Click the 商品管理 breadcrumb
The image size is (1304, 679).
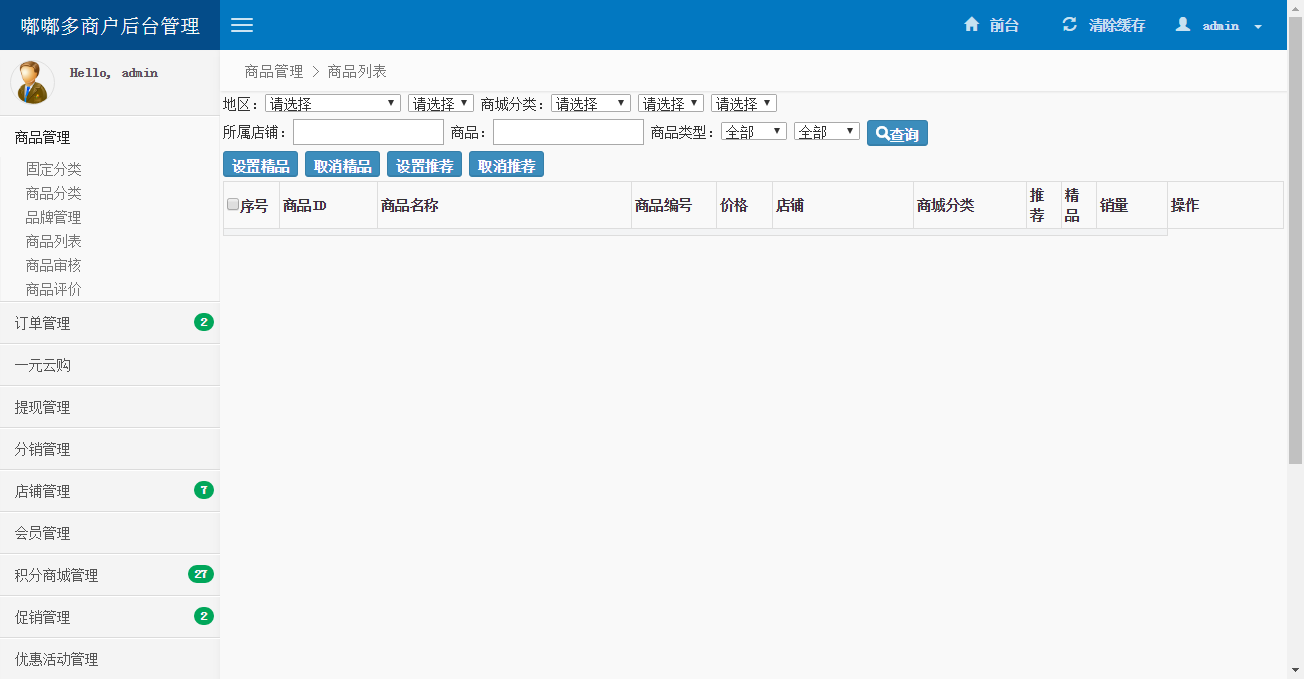(x=274, y=71)
